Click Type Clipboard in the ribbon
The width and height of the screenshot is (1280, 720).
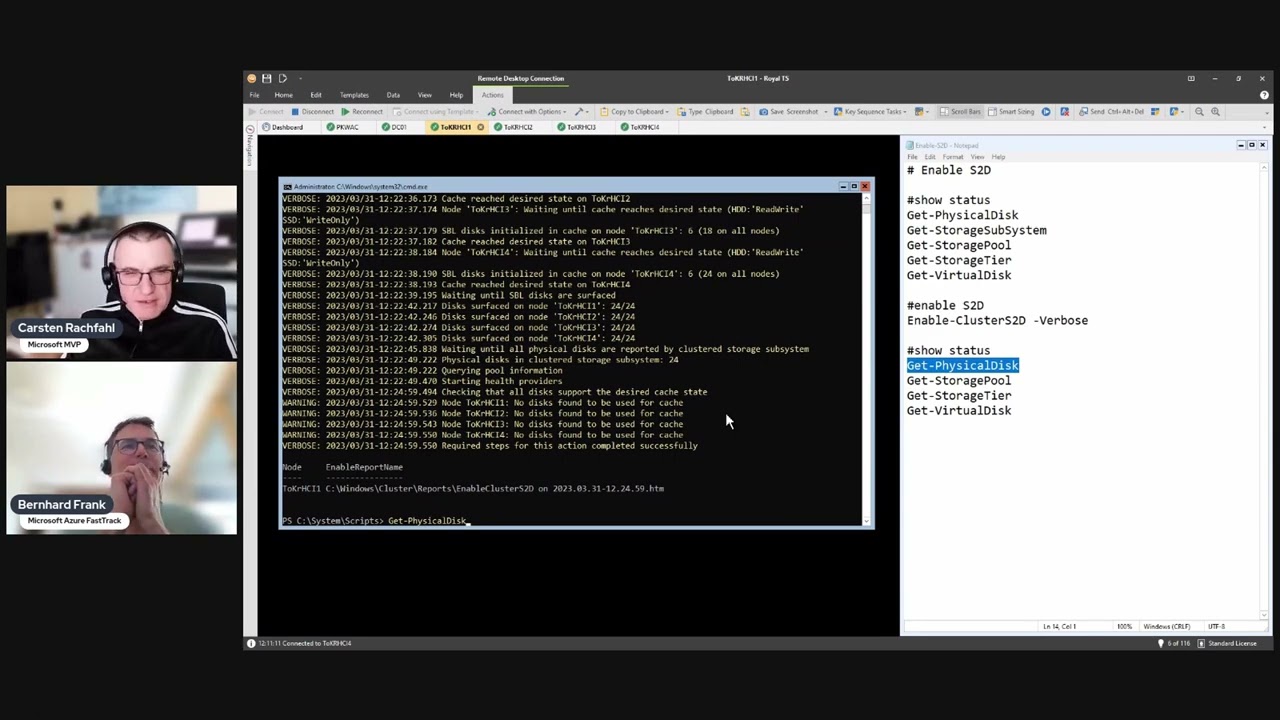pos(705,112)
